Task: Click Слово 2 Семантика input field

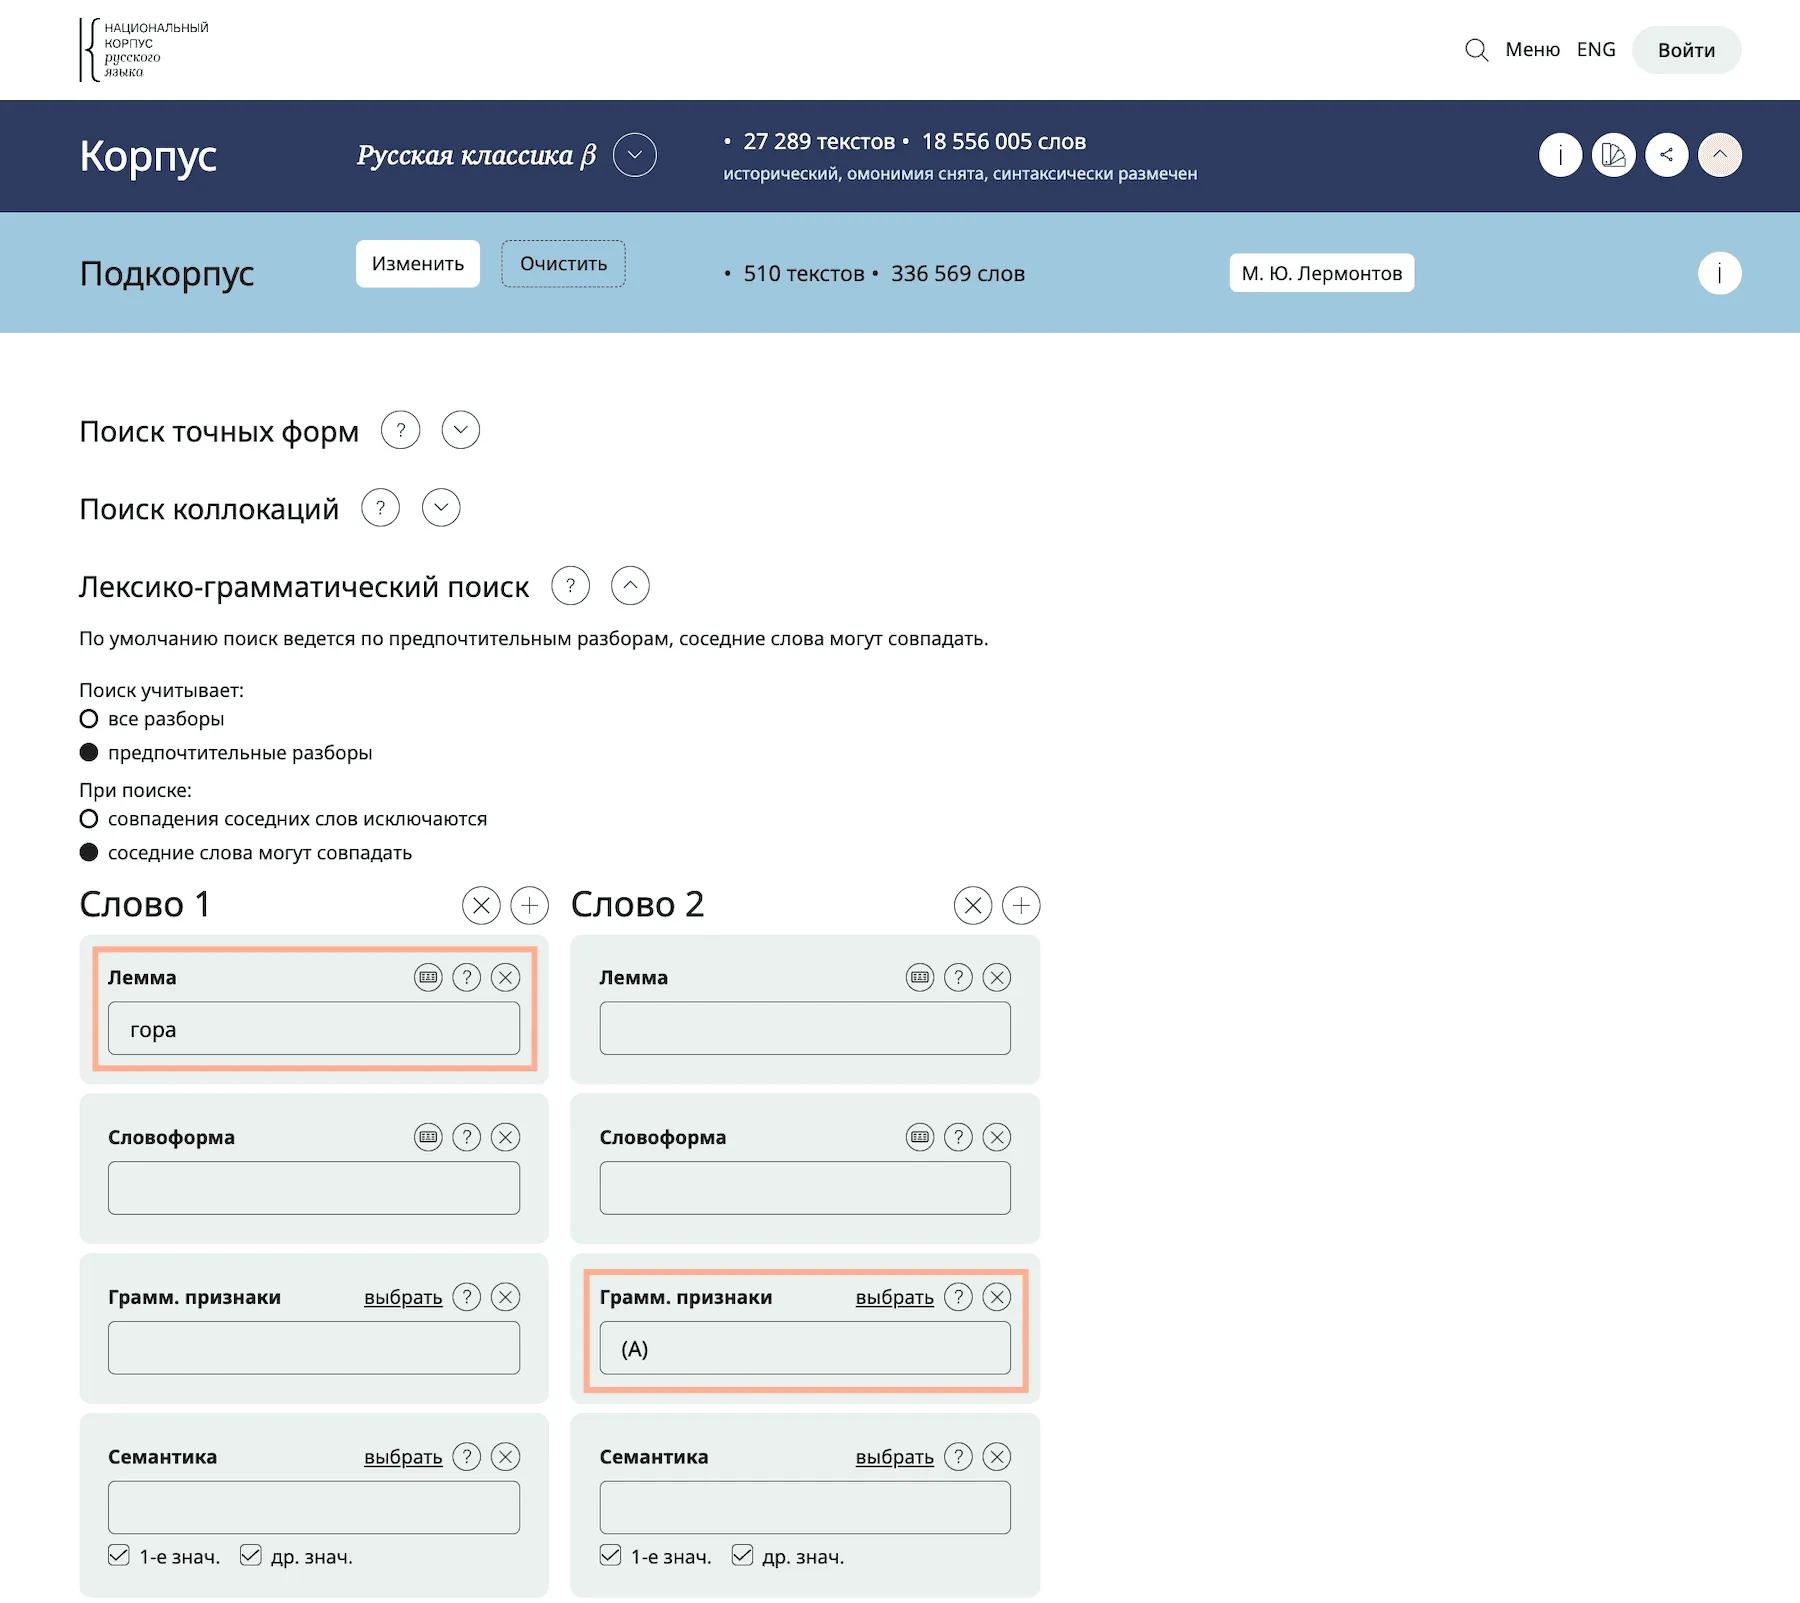Action: (805, 1508)
